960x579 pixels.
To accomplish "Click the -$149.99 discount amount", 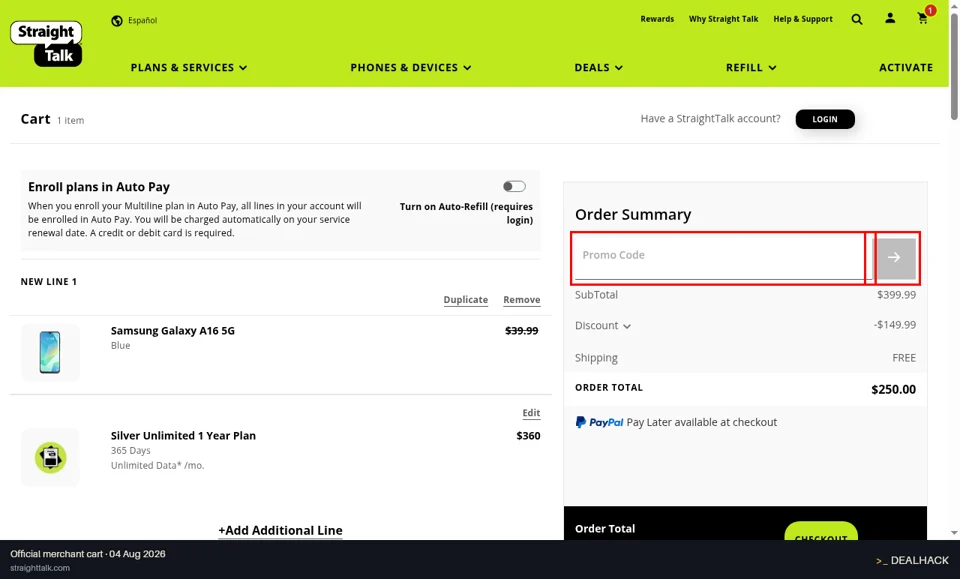I will click(x=894, y=325).
